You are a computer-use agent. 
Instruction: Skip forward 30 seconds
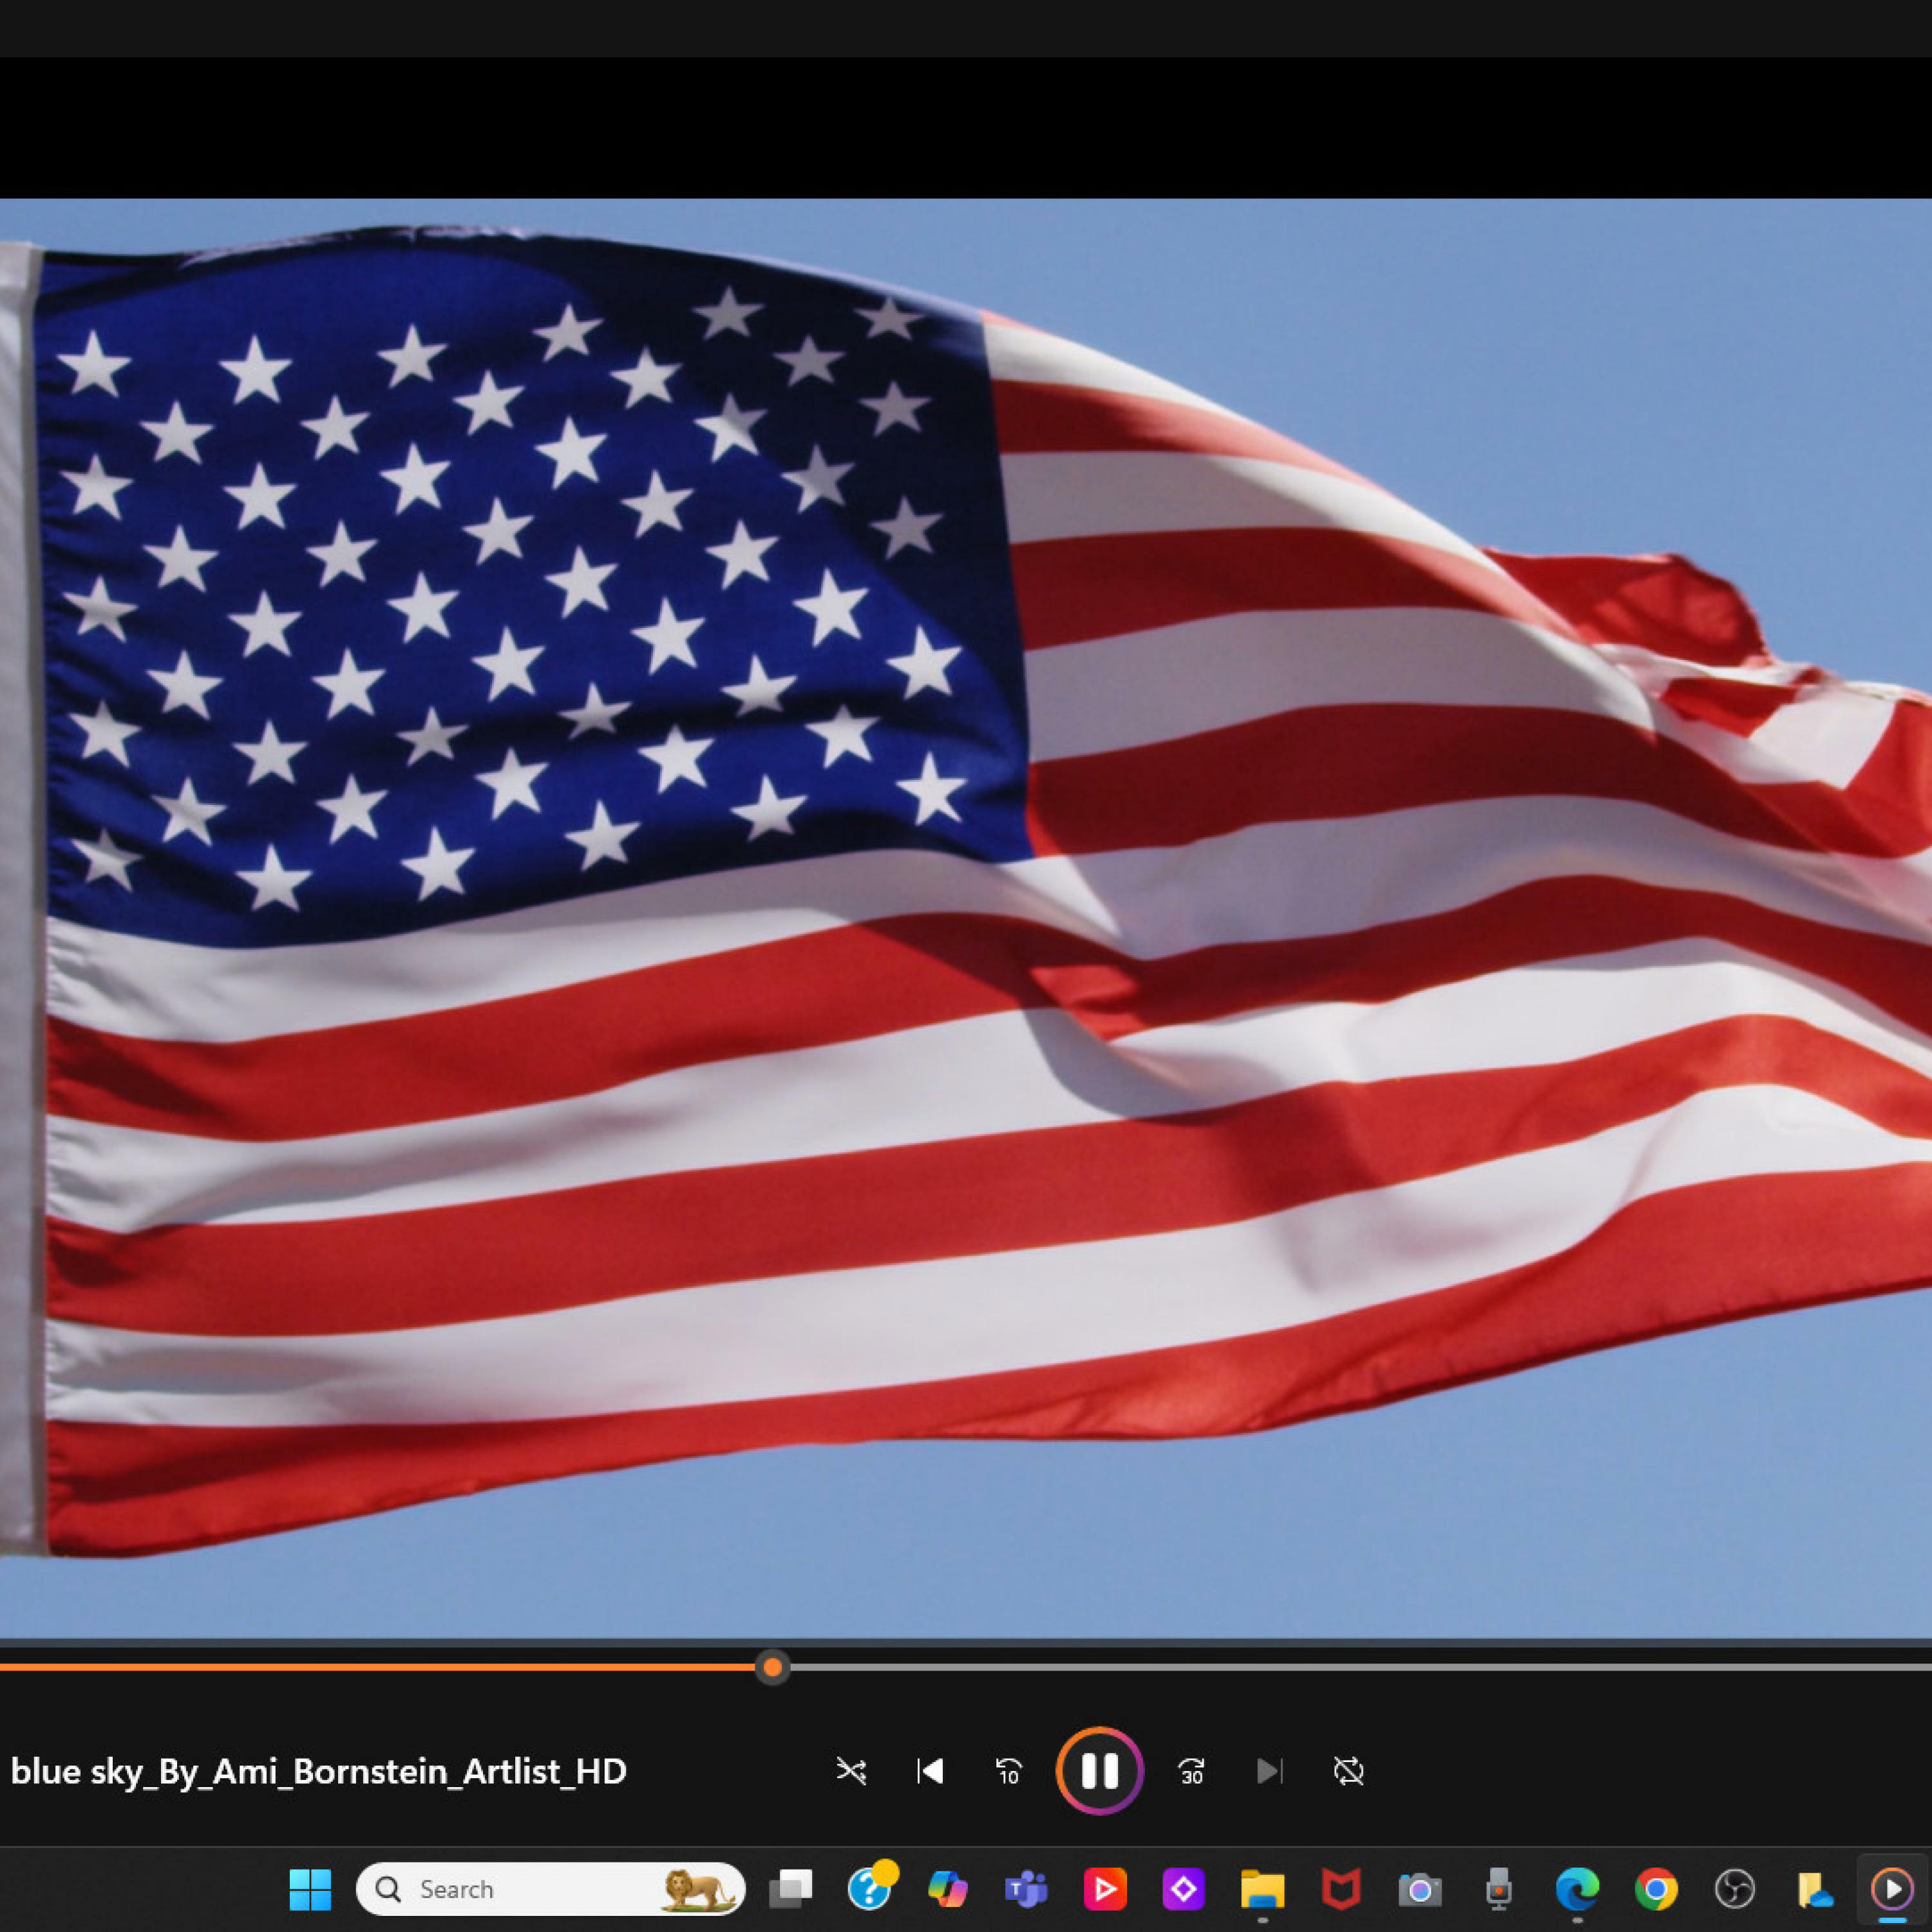[x=1191, y=1771]
